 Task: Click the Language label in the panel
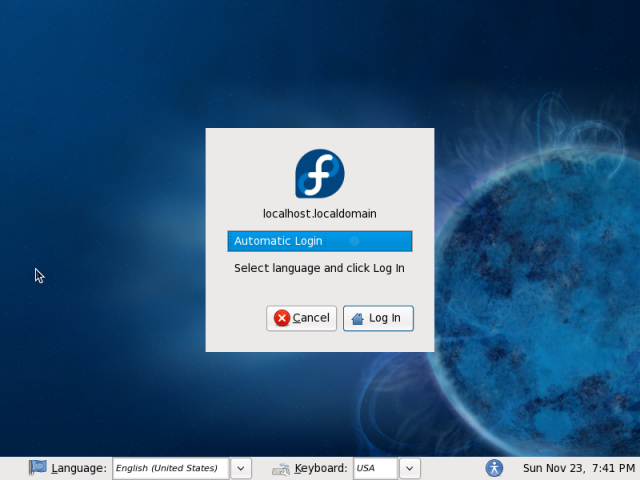tap(79, 468)
